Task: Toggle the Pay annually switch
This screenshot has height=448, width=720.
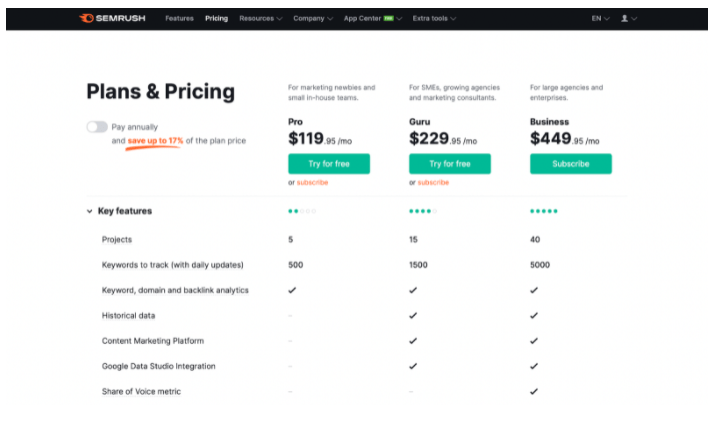Action: (97, 127)
